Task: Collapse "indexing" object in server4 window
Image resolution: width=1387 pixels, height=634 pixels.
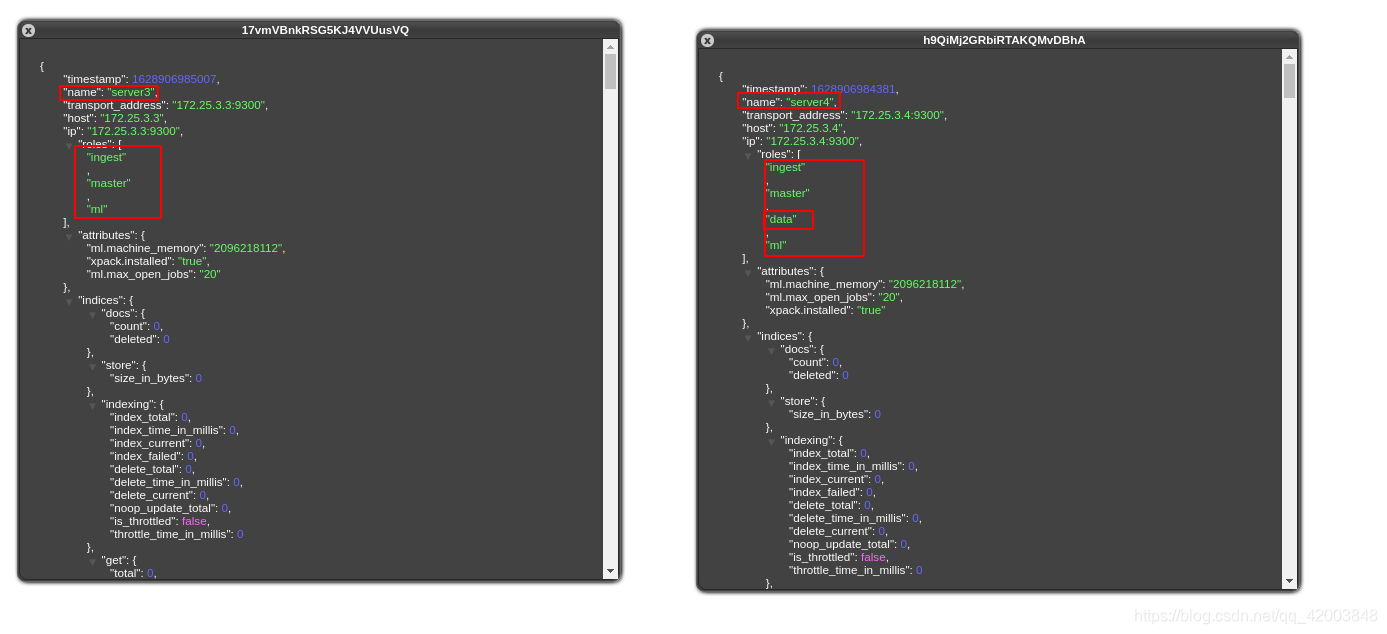Action: [771, 441]
